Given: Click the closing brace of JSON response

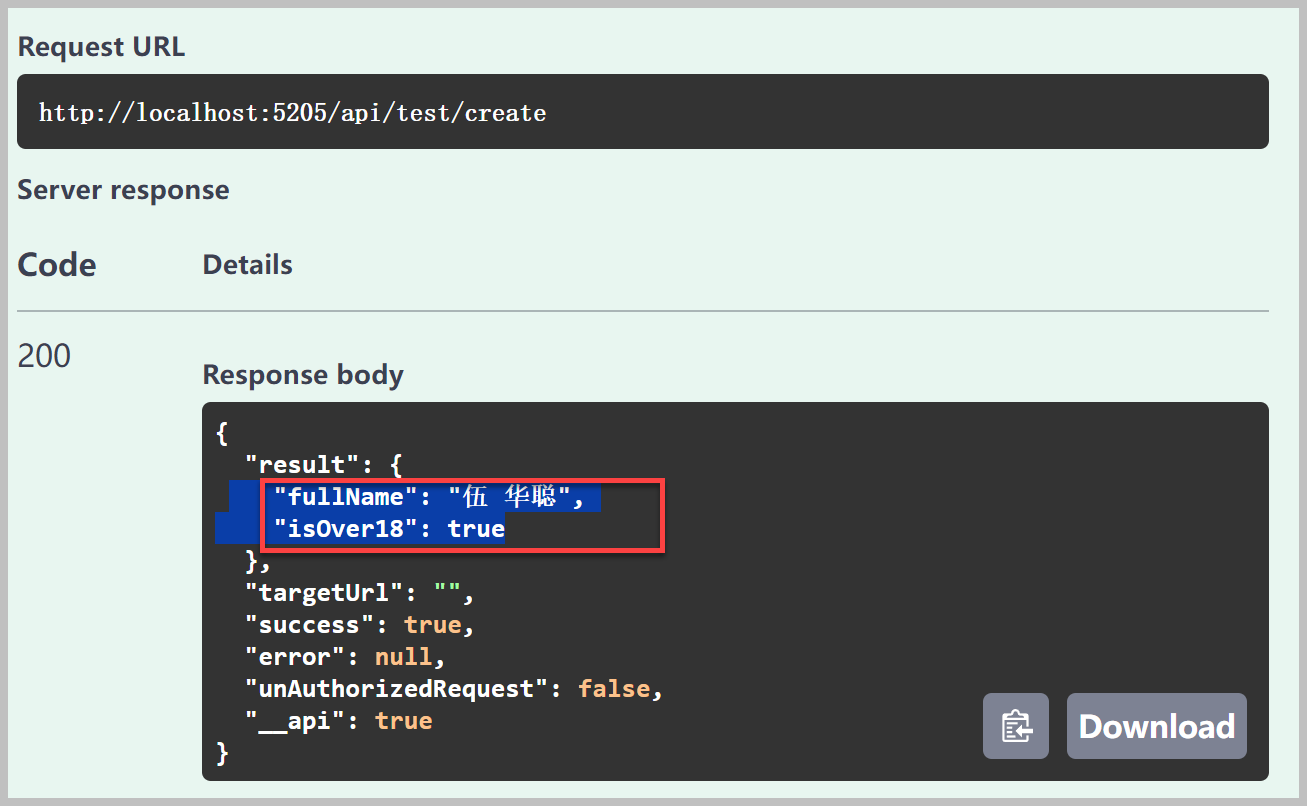Looking at the screenshot, I should tap(223, 753).
